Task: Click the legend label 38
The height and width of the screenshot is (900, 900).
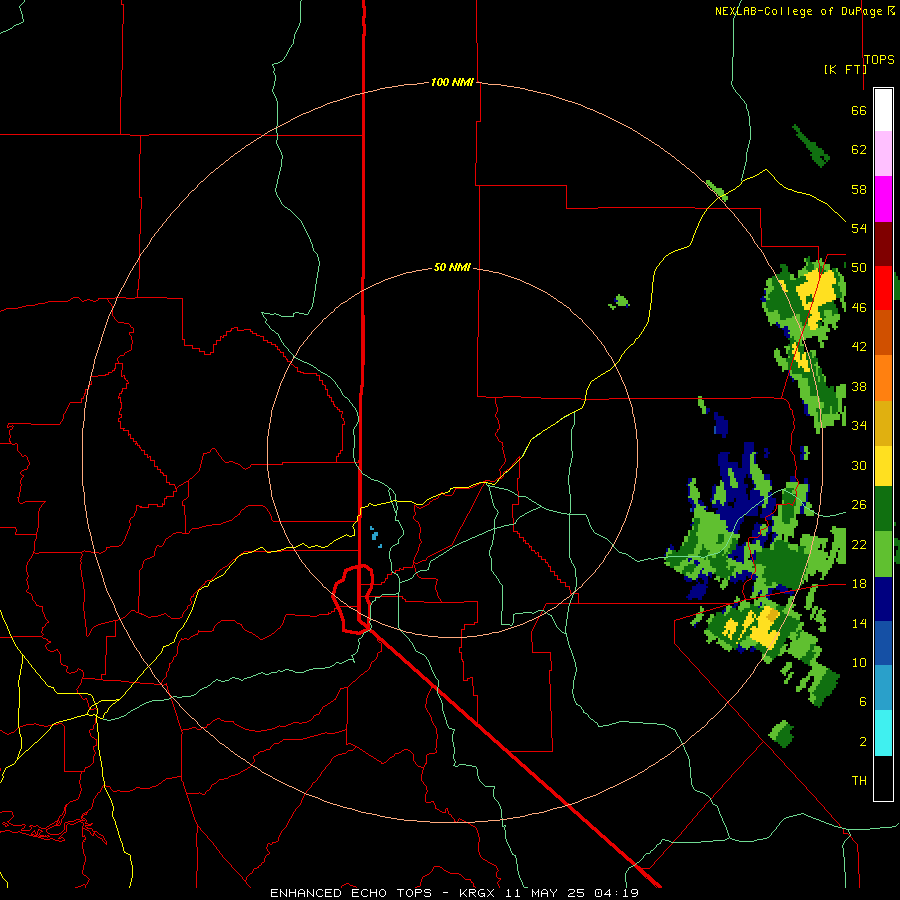Action: pos(859,386)
